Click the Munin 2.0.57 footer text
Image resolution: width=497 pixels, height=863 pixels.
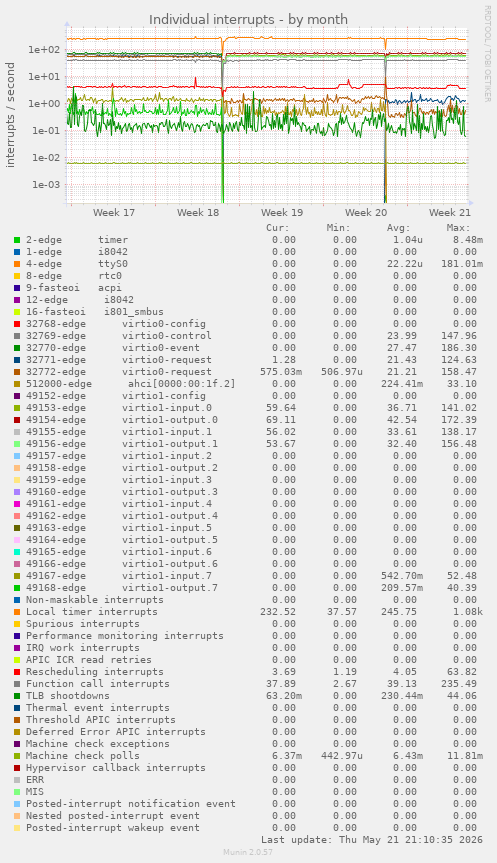pos(248,852)
